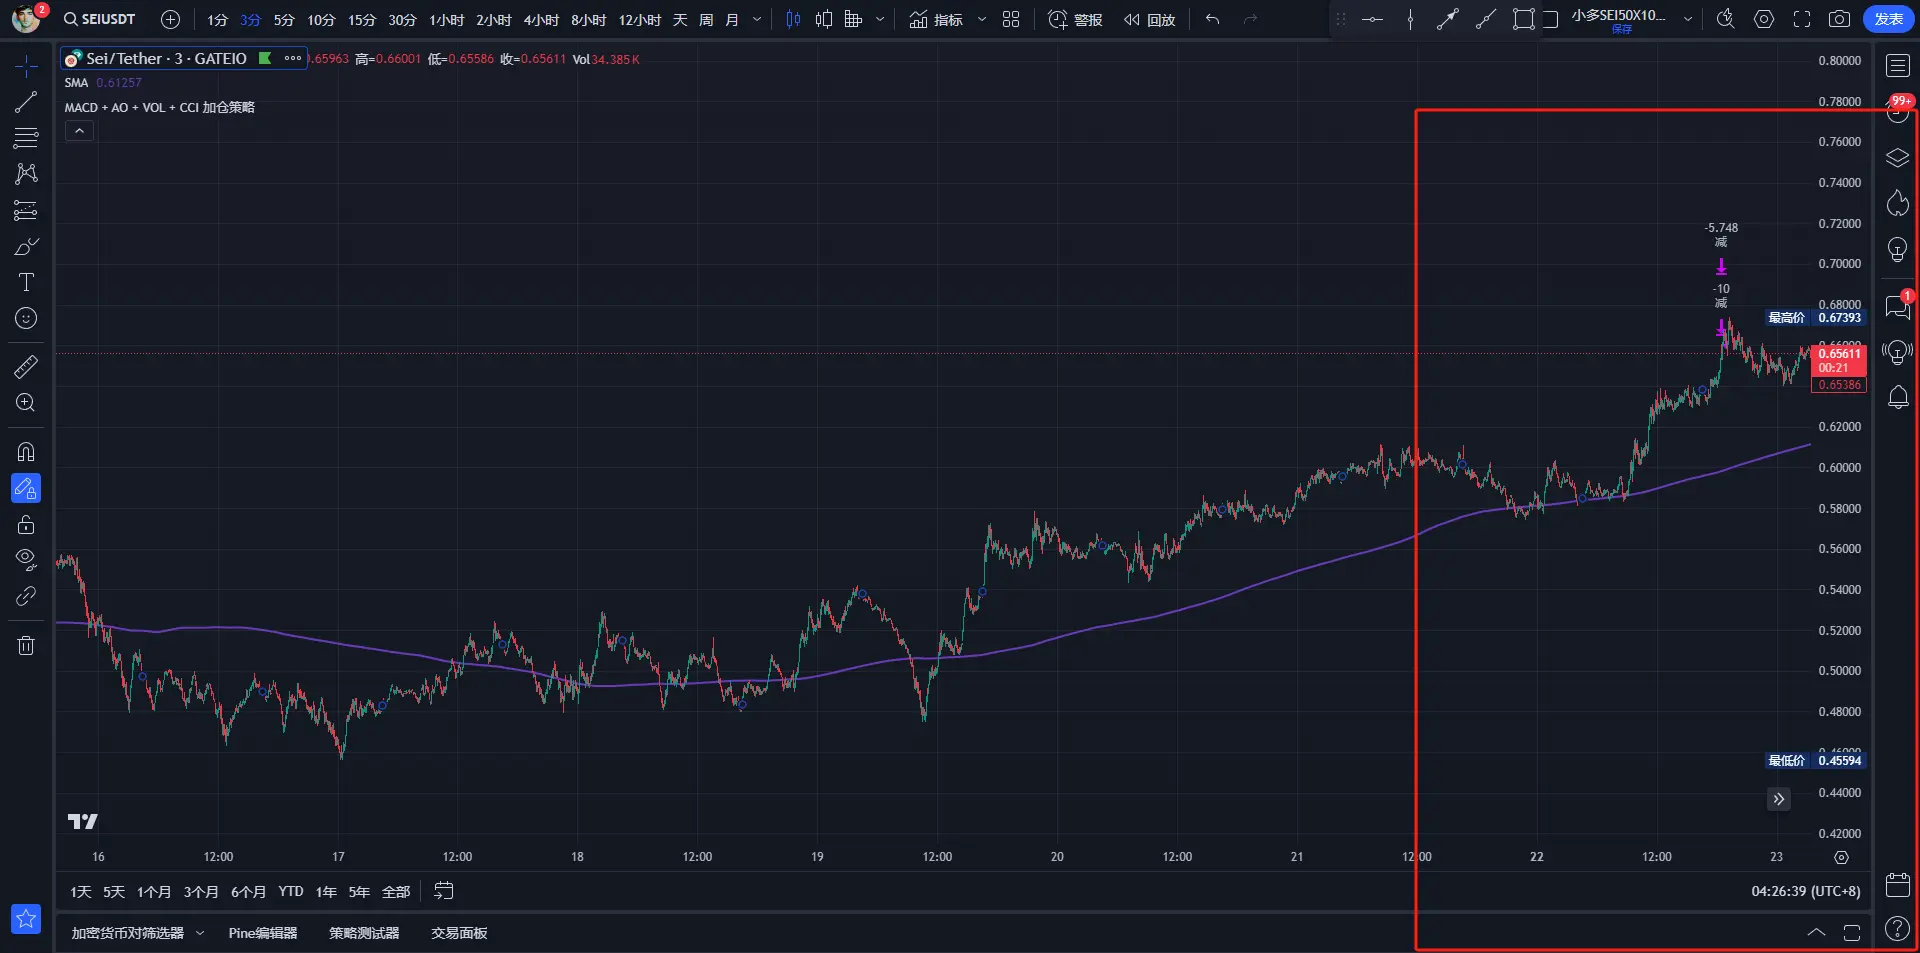The width and height of the screenshot is (1920, 953).
Task: Open the go-to-date calendar icon
Action: 444,891
